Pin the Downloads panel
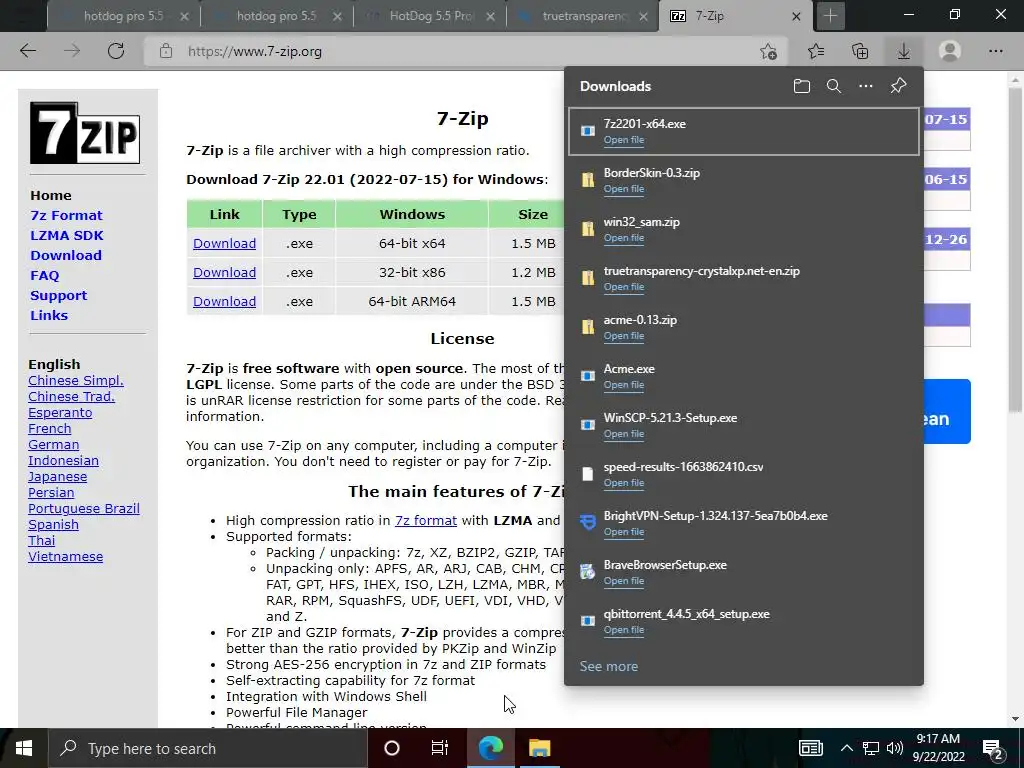 click(899, 86)
